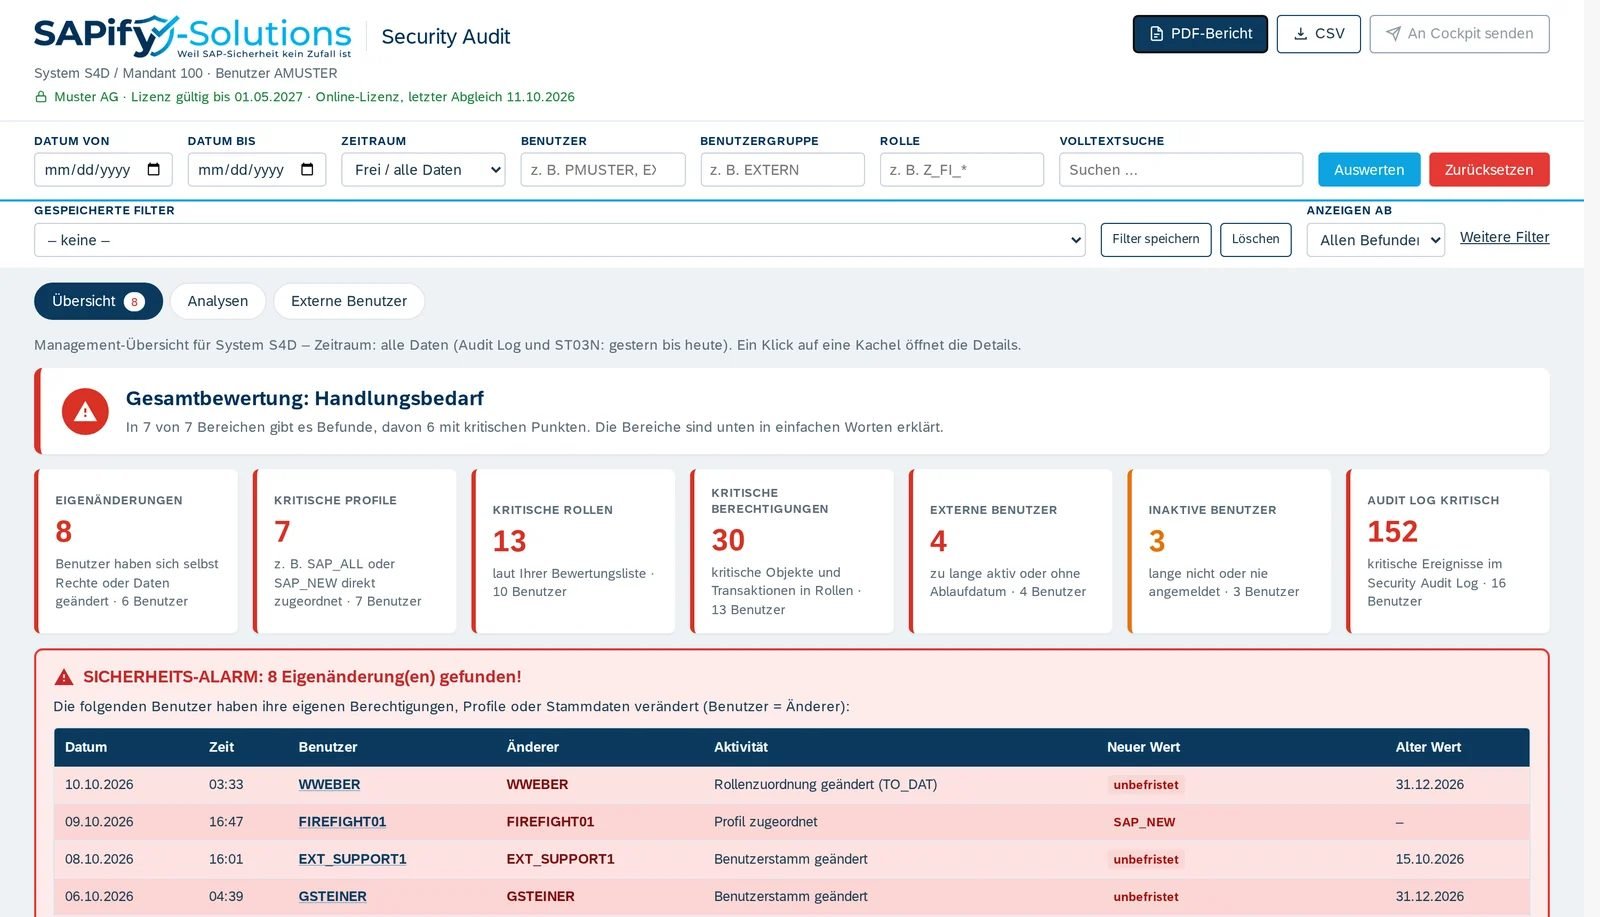Open the Zeitraum dropdown

click(x=423, y=170)
